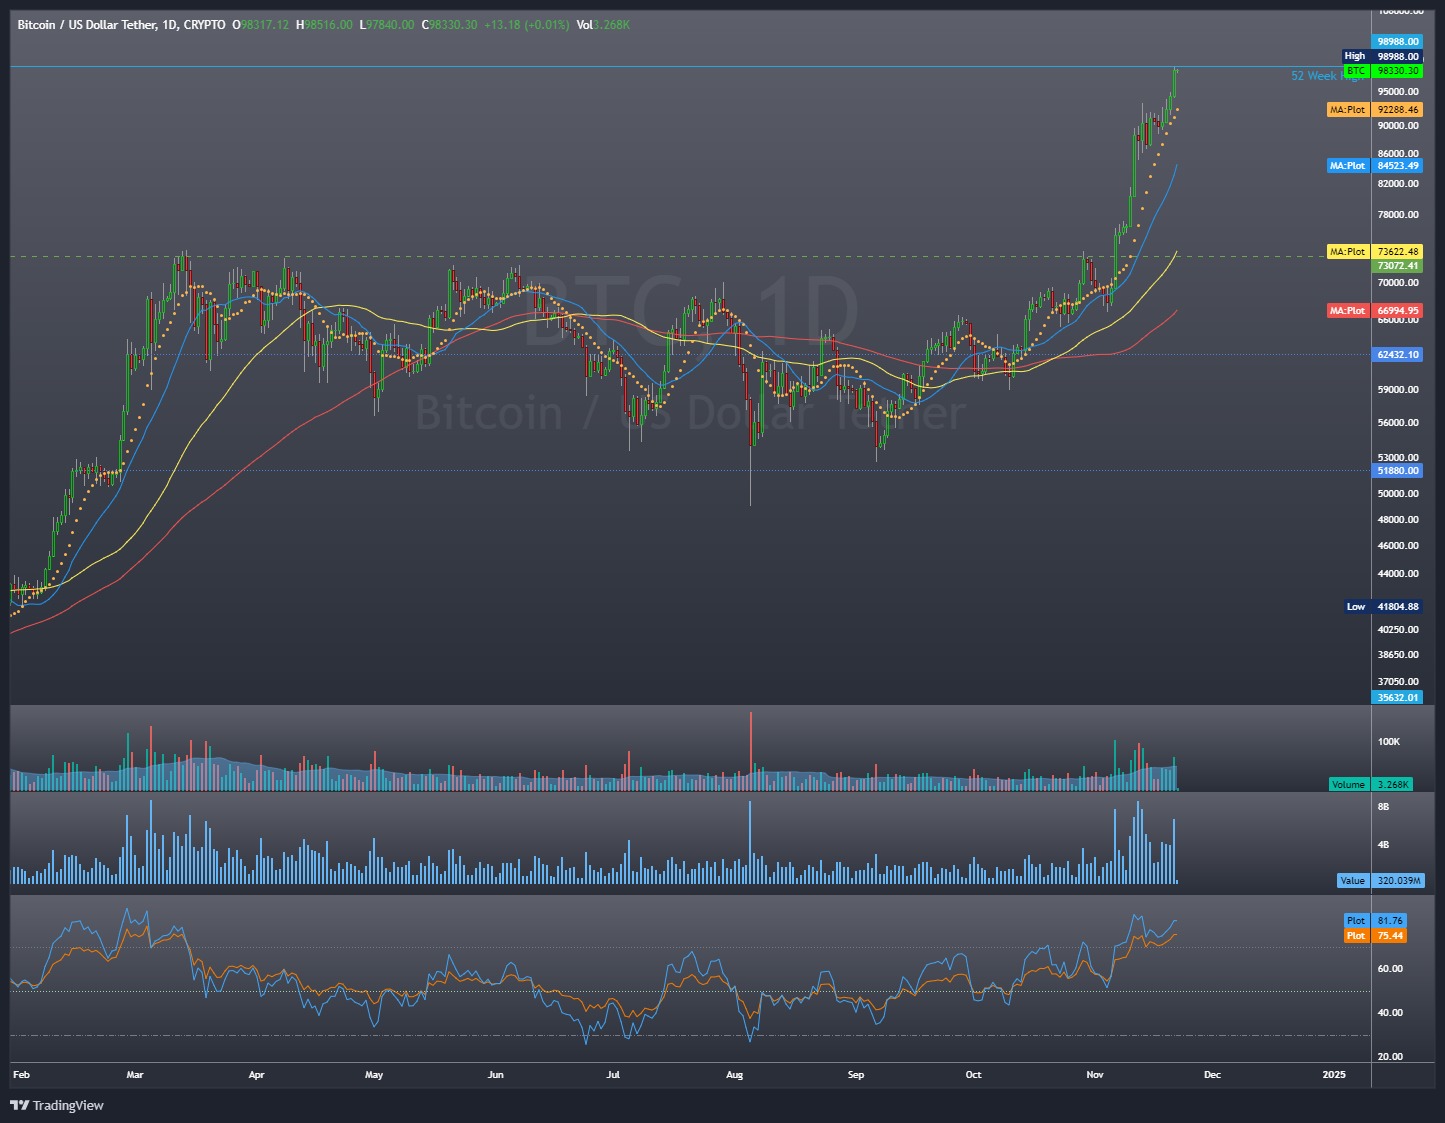Click the 8B value axis tick
This screenshot has width=1445, height=1123.
pos(1384,807)
